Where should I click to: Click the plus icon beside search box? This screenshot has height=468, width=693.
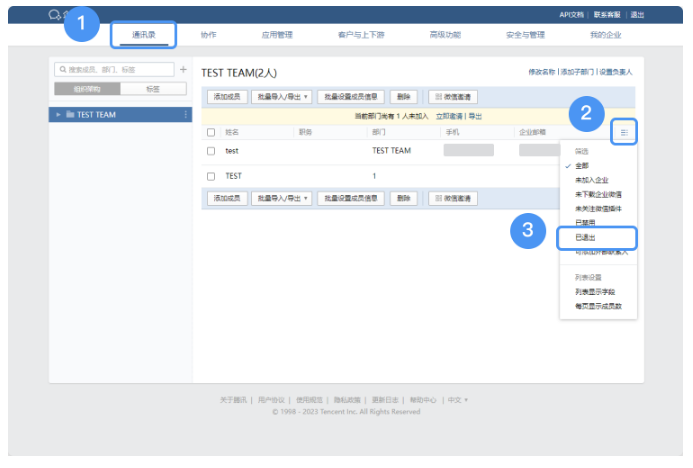(183, 70)
